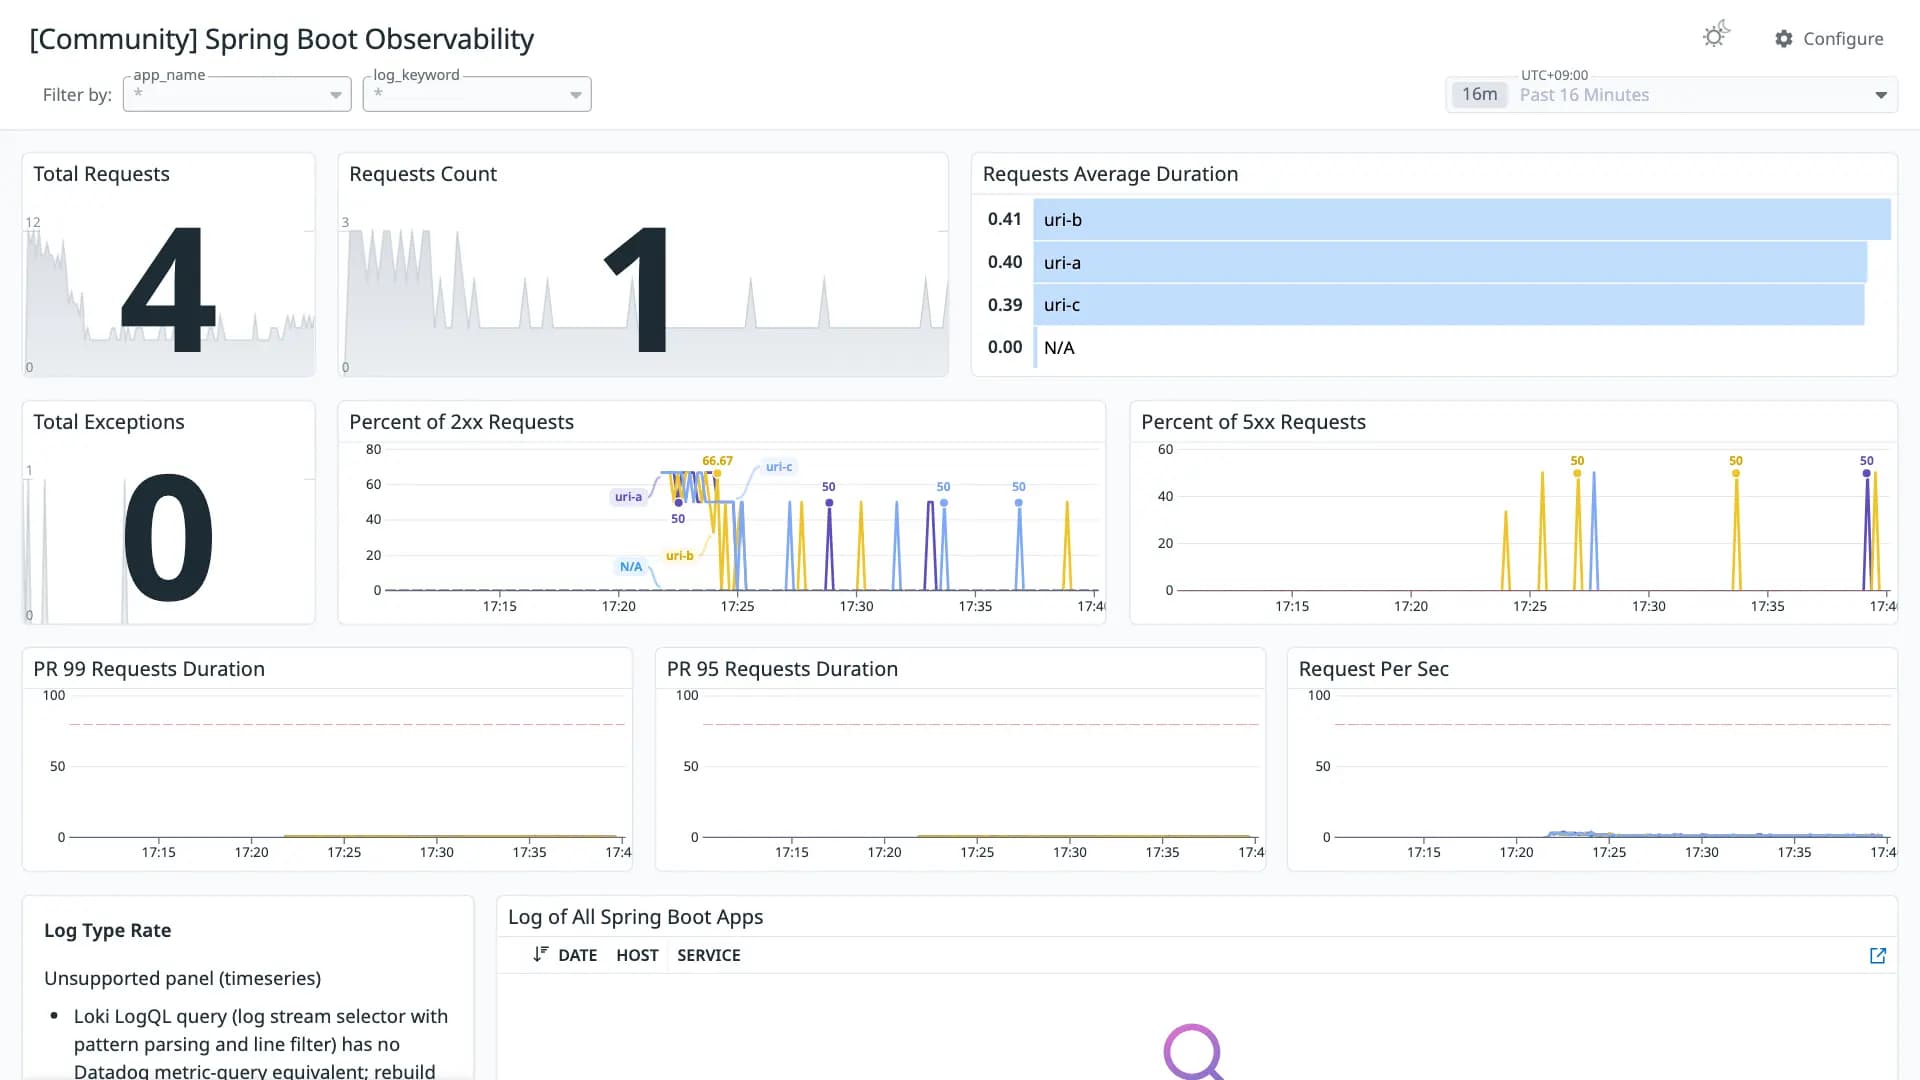This screenshot has height=1080, width=1920.
Task: Open the Total Requests widget title
Action: [101, 174]
